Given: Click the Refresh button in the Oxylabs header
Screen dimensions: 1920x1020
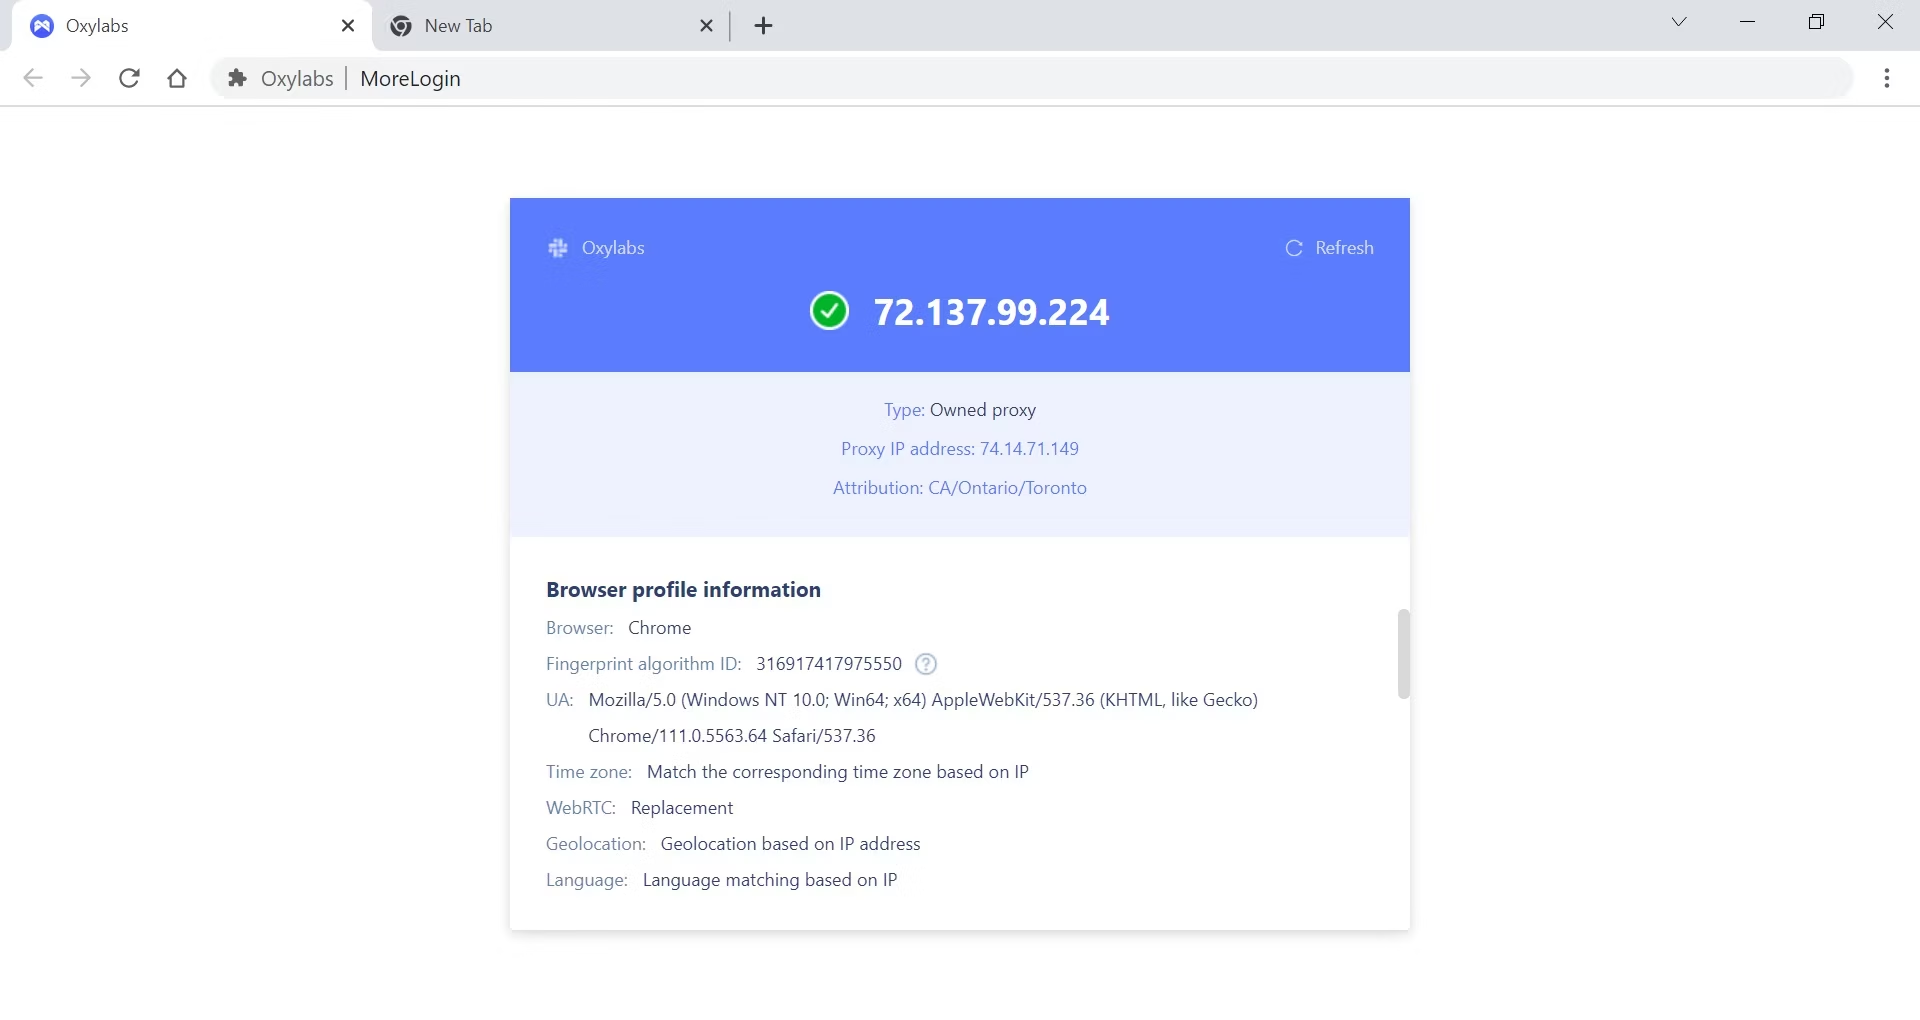Looking at the screenshot, I should click(1329, 248).
